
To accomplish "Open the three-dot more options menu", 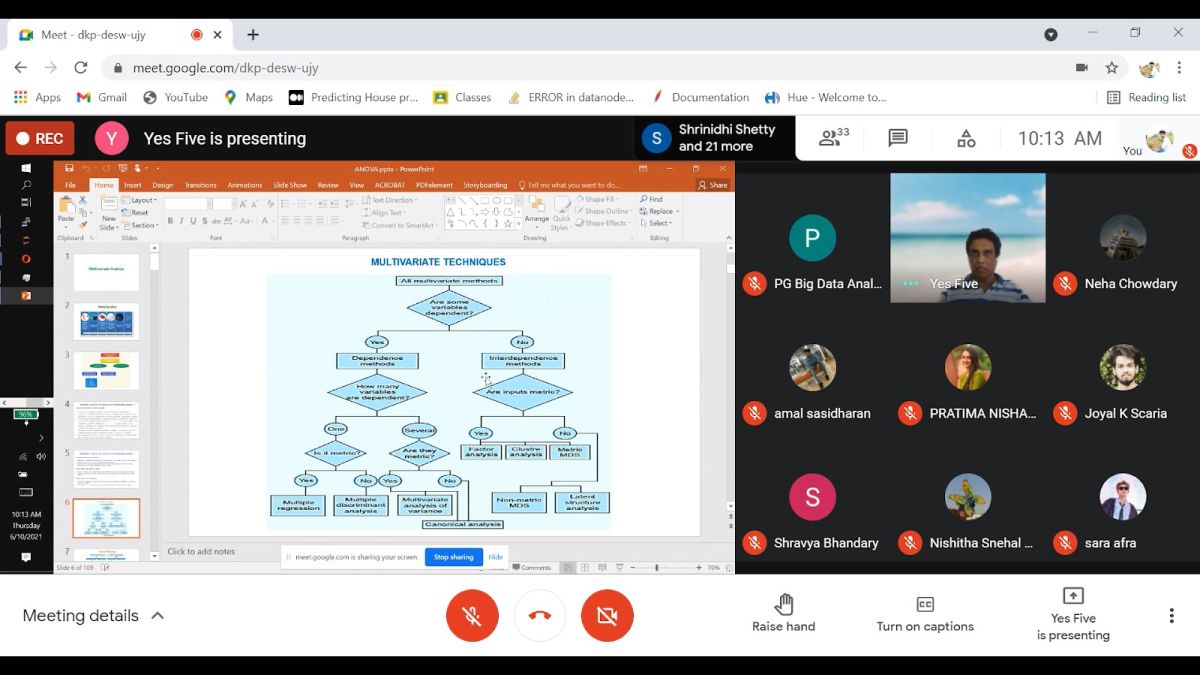I will coord(1171,615).
